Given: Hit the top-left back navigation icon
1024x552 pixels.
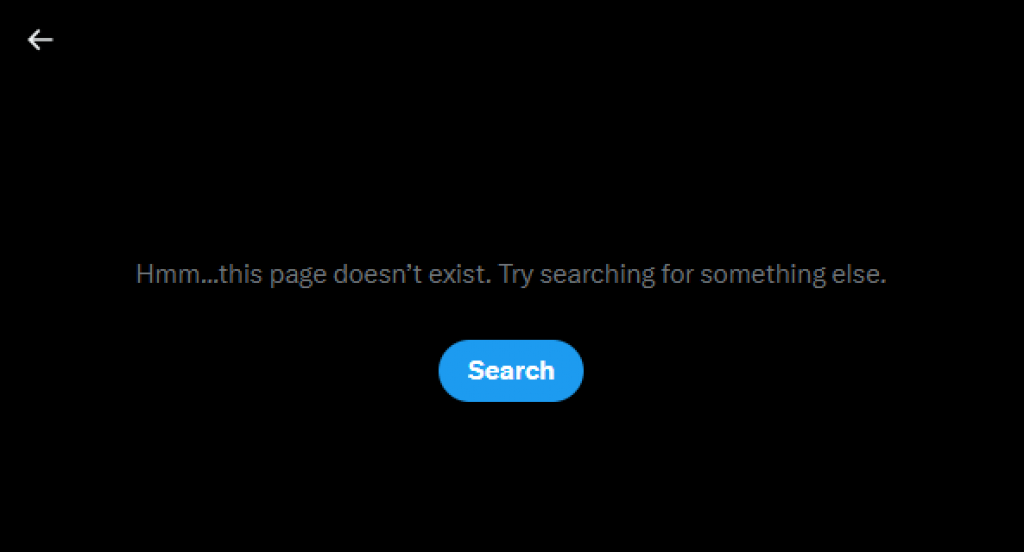Looking at the screenshot, I should coord(40,40).
